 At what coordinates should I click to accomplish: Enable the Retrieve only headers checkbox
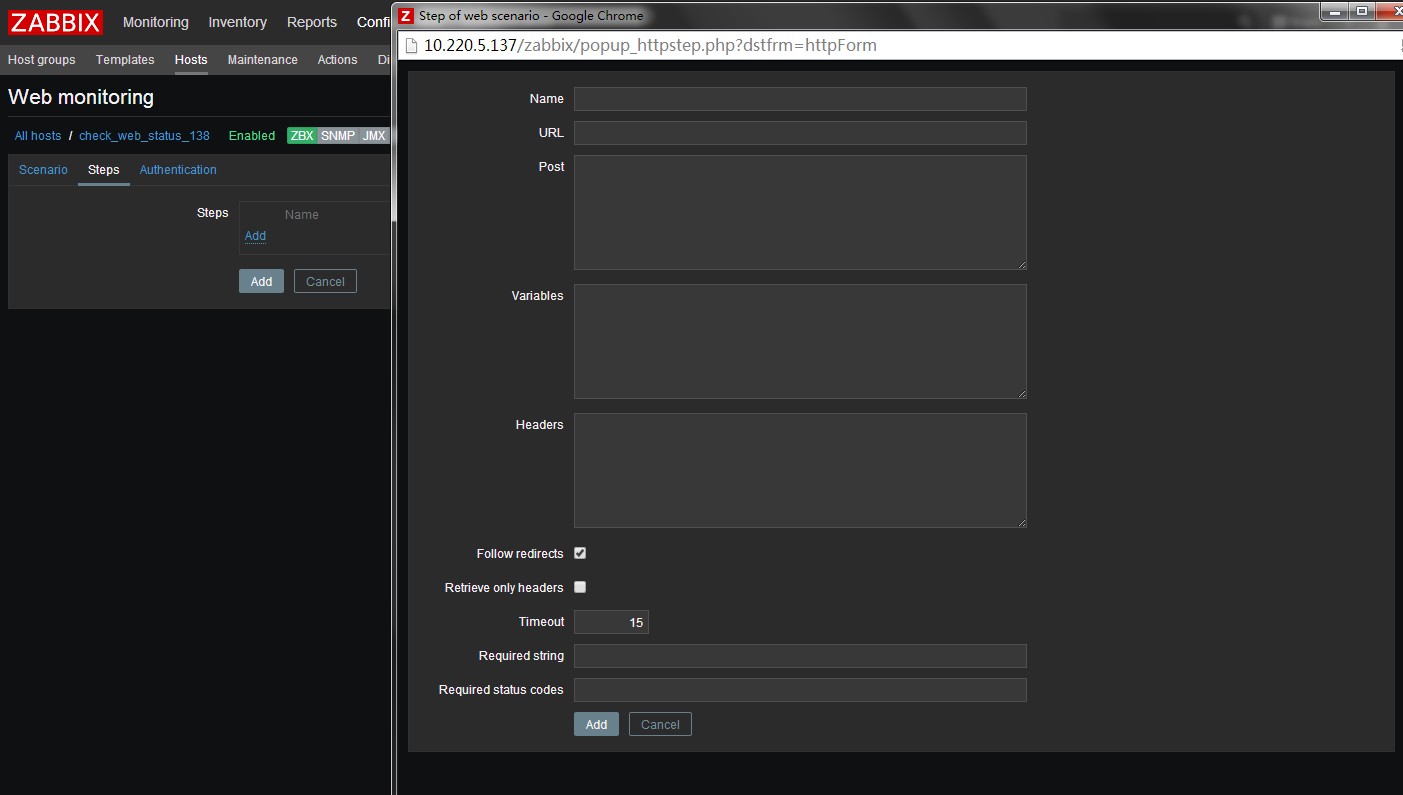580,587
